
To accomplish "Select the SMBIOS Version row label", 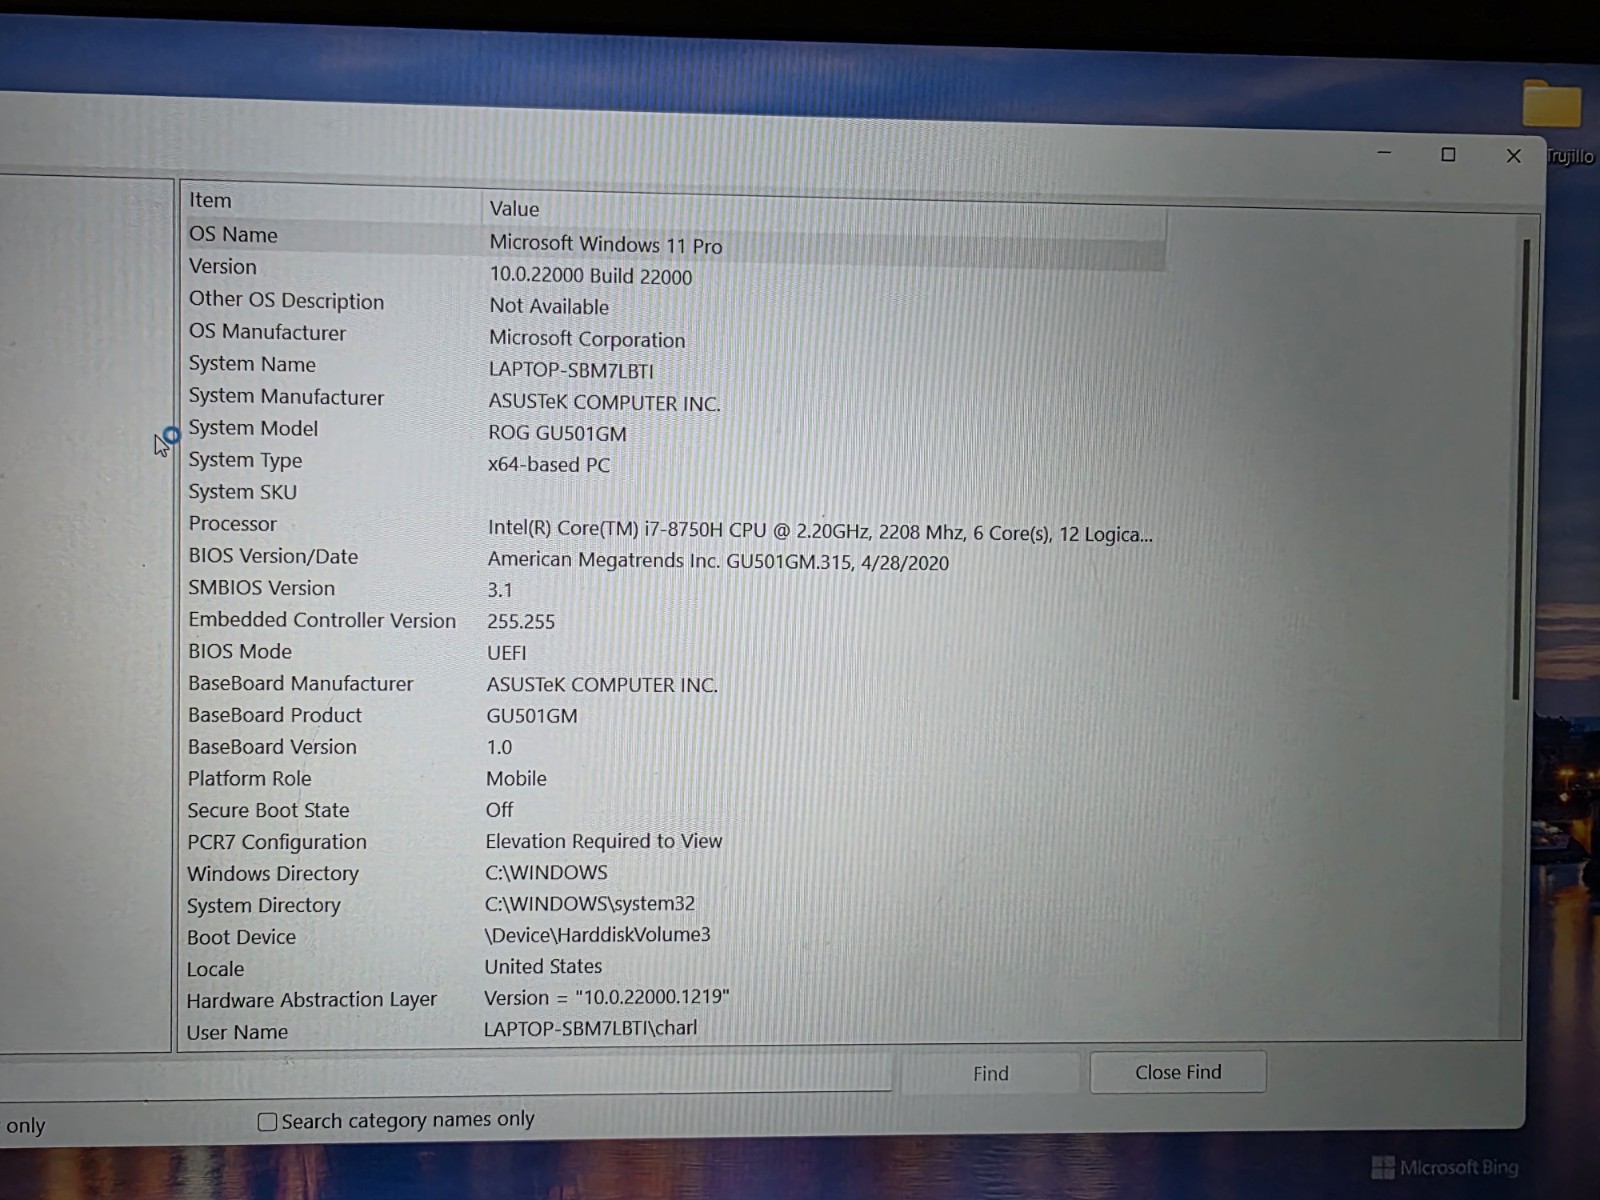I will 261,588.
